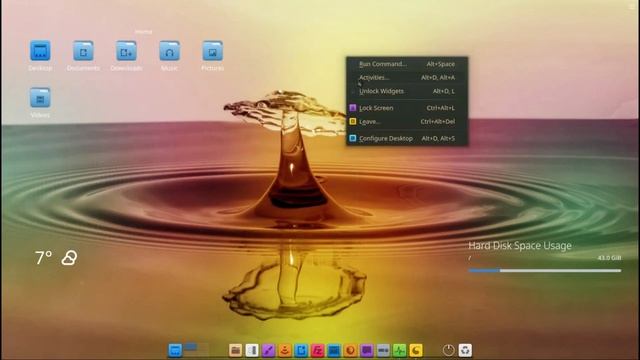This screenshot has height=360, width=640.
Task: Launch the purple chat dock icon
Action: pos(367,350)
